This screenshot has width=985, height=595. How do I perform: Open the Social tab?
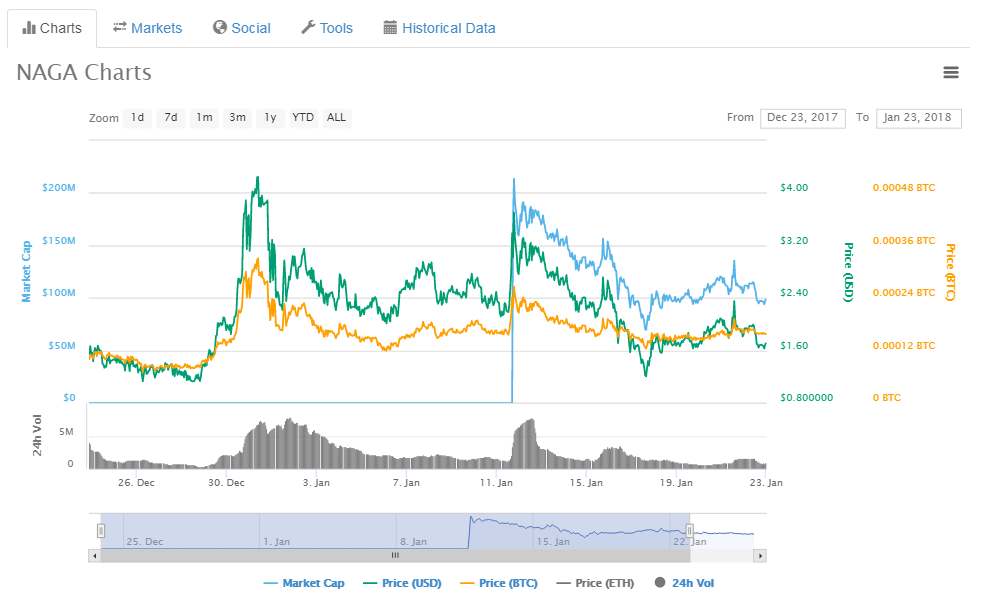point(242,28)
